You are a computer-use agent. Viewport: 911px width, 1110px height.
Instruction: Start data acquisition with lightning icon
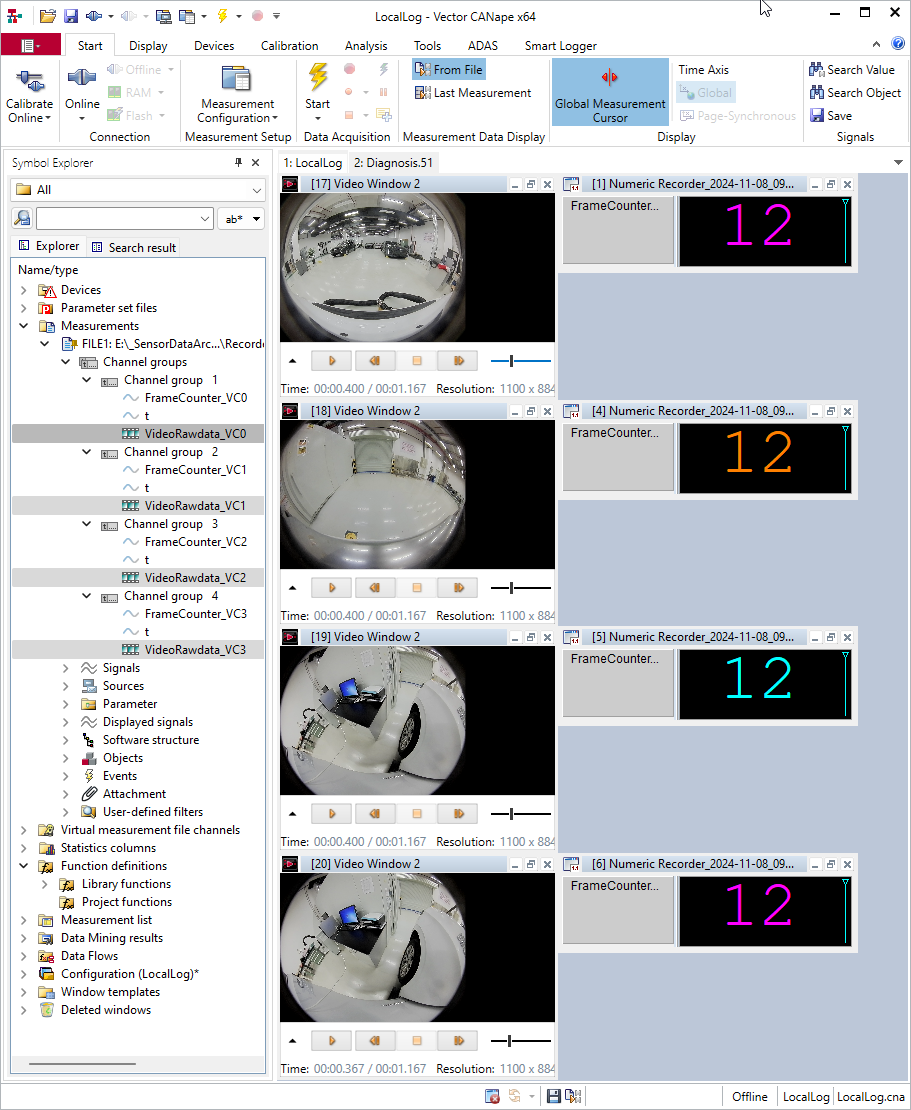pos(317,78)
